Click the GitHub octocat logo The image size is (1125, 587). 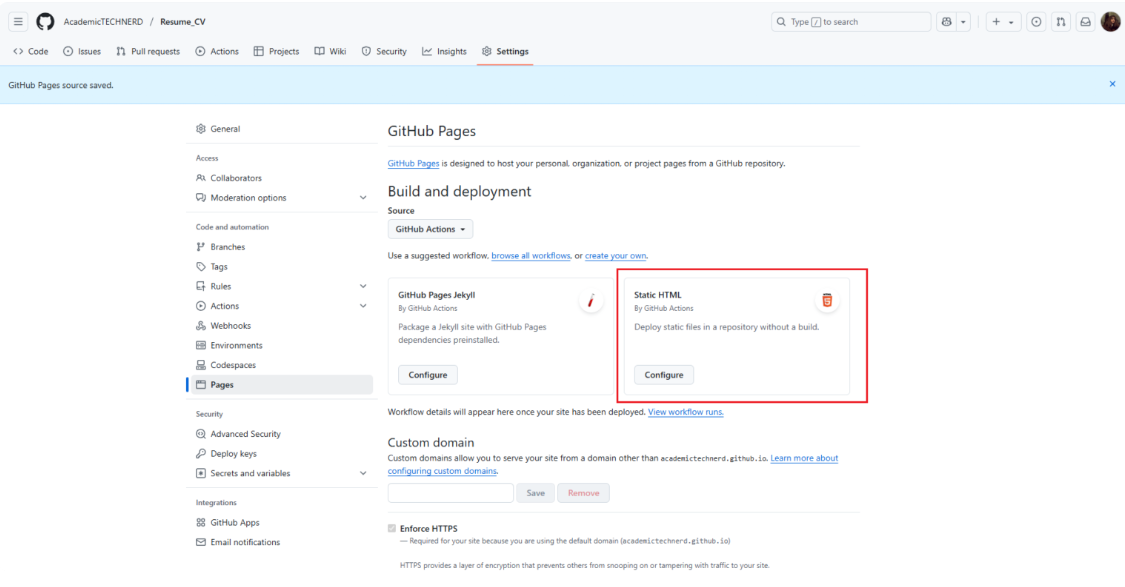[45, 22]
